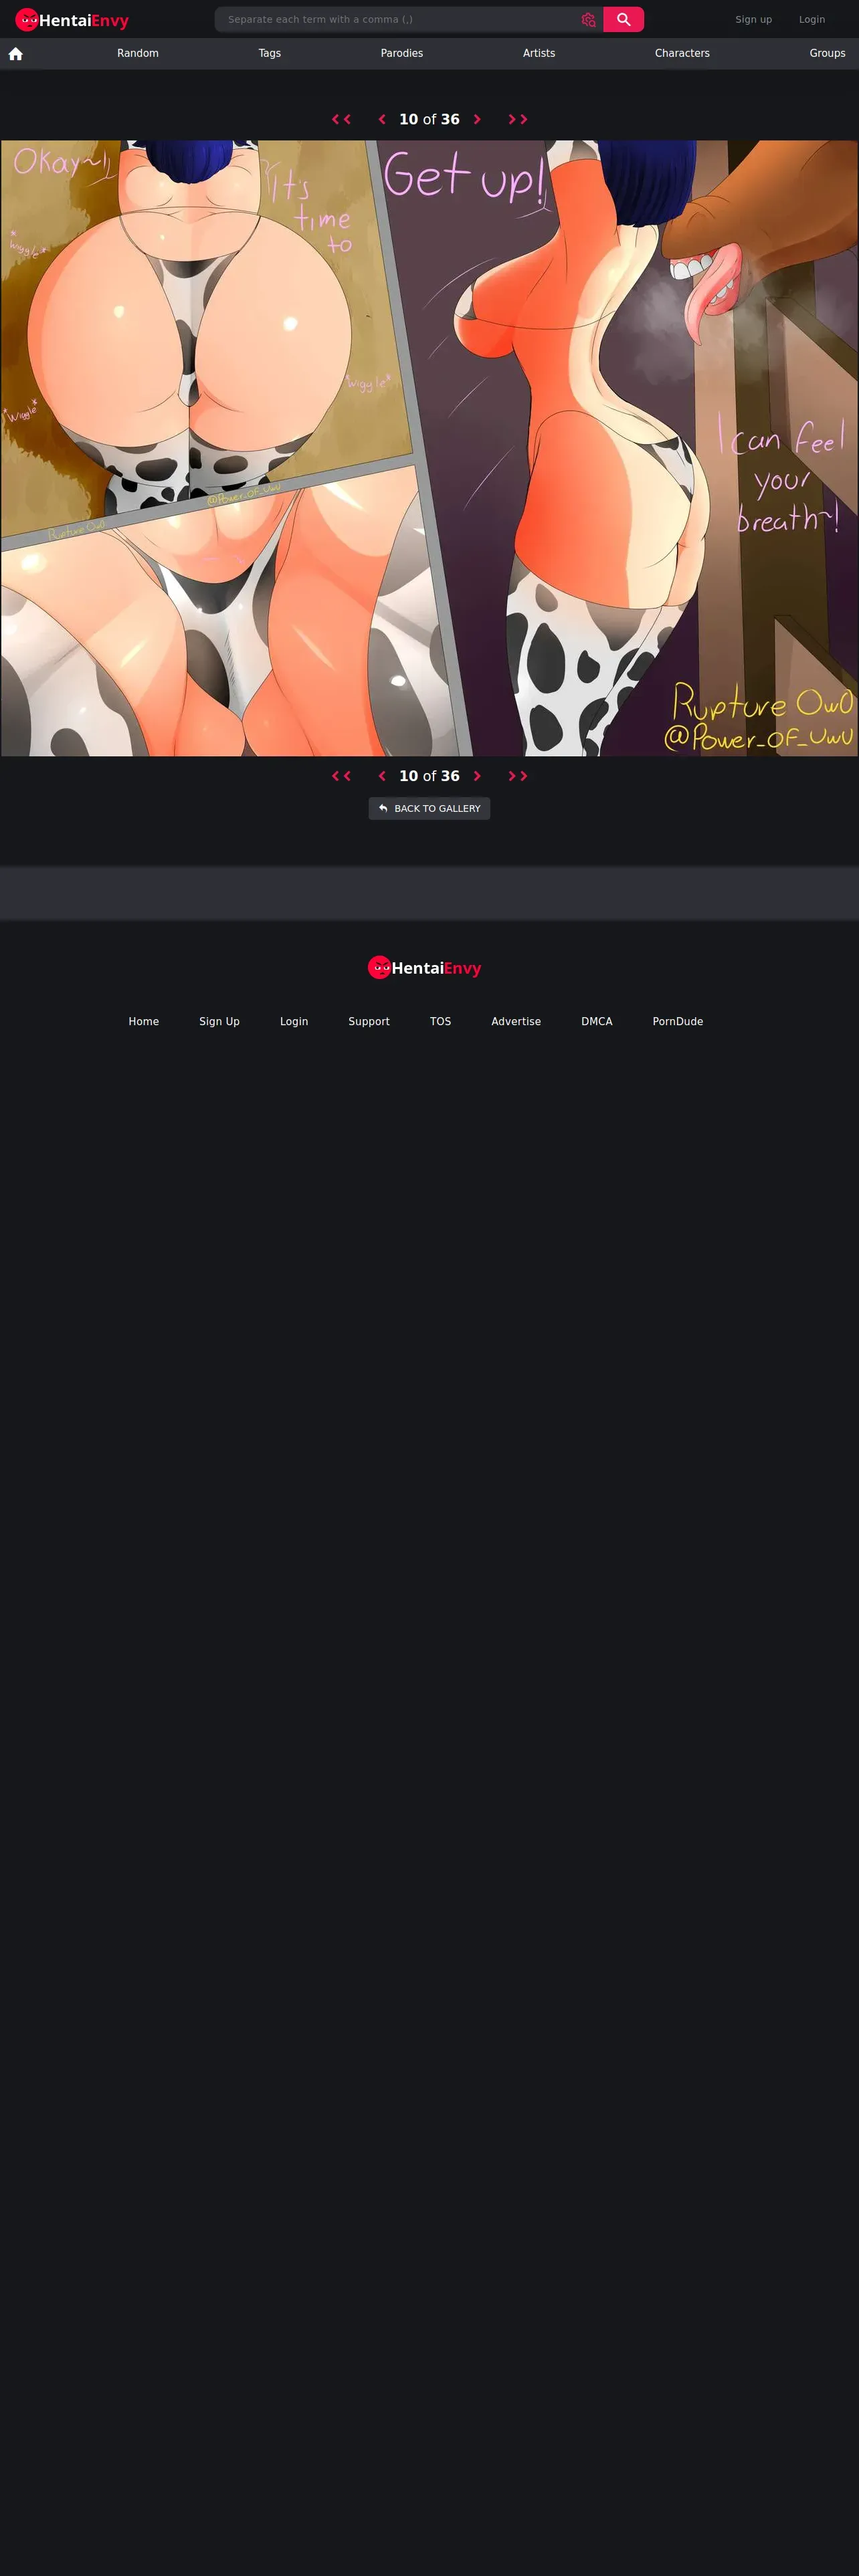The height and width of the screenshot is (2576, 859).
Task: Open the Groups menu item
Action: point(827,53)
